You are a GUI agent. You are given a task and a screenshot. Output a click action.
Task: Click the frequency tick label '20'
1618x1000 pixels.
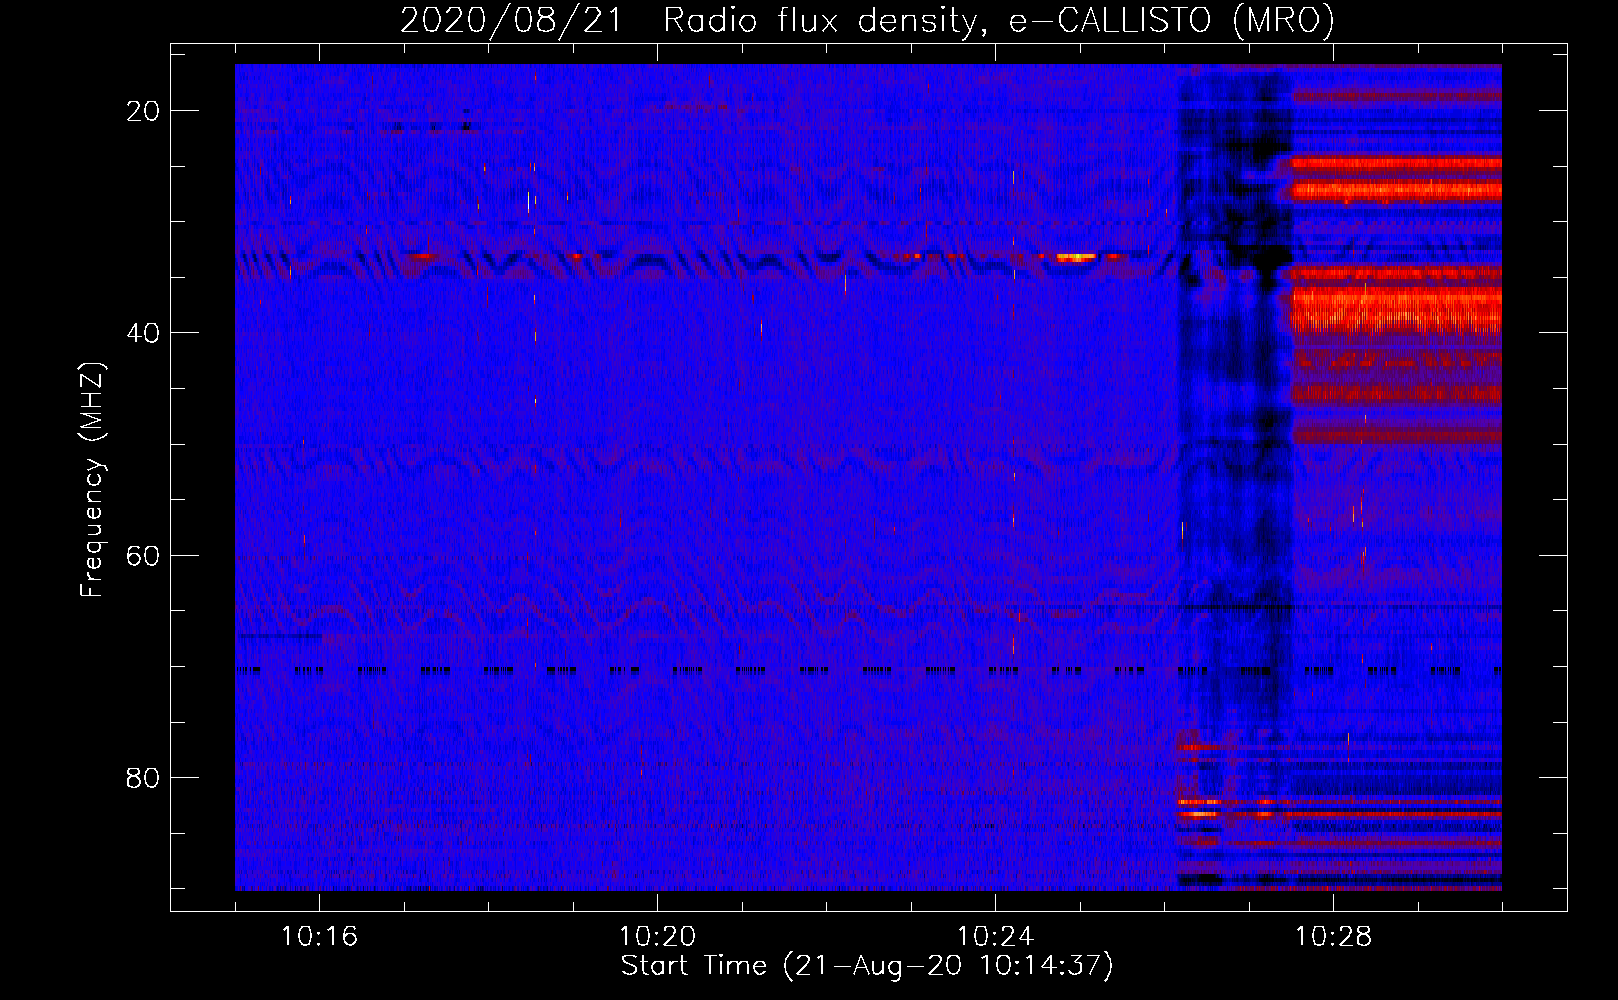[144, 111]
